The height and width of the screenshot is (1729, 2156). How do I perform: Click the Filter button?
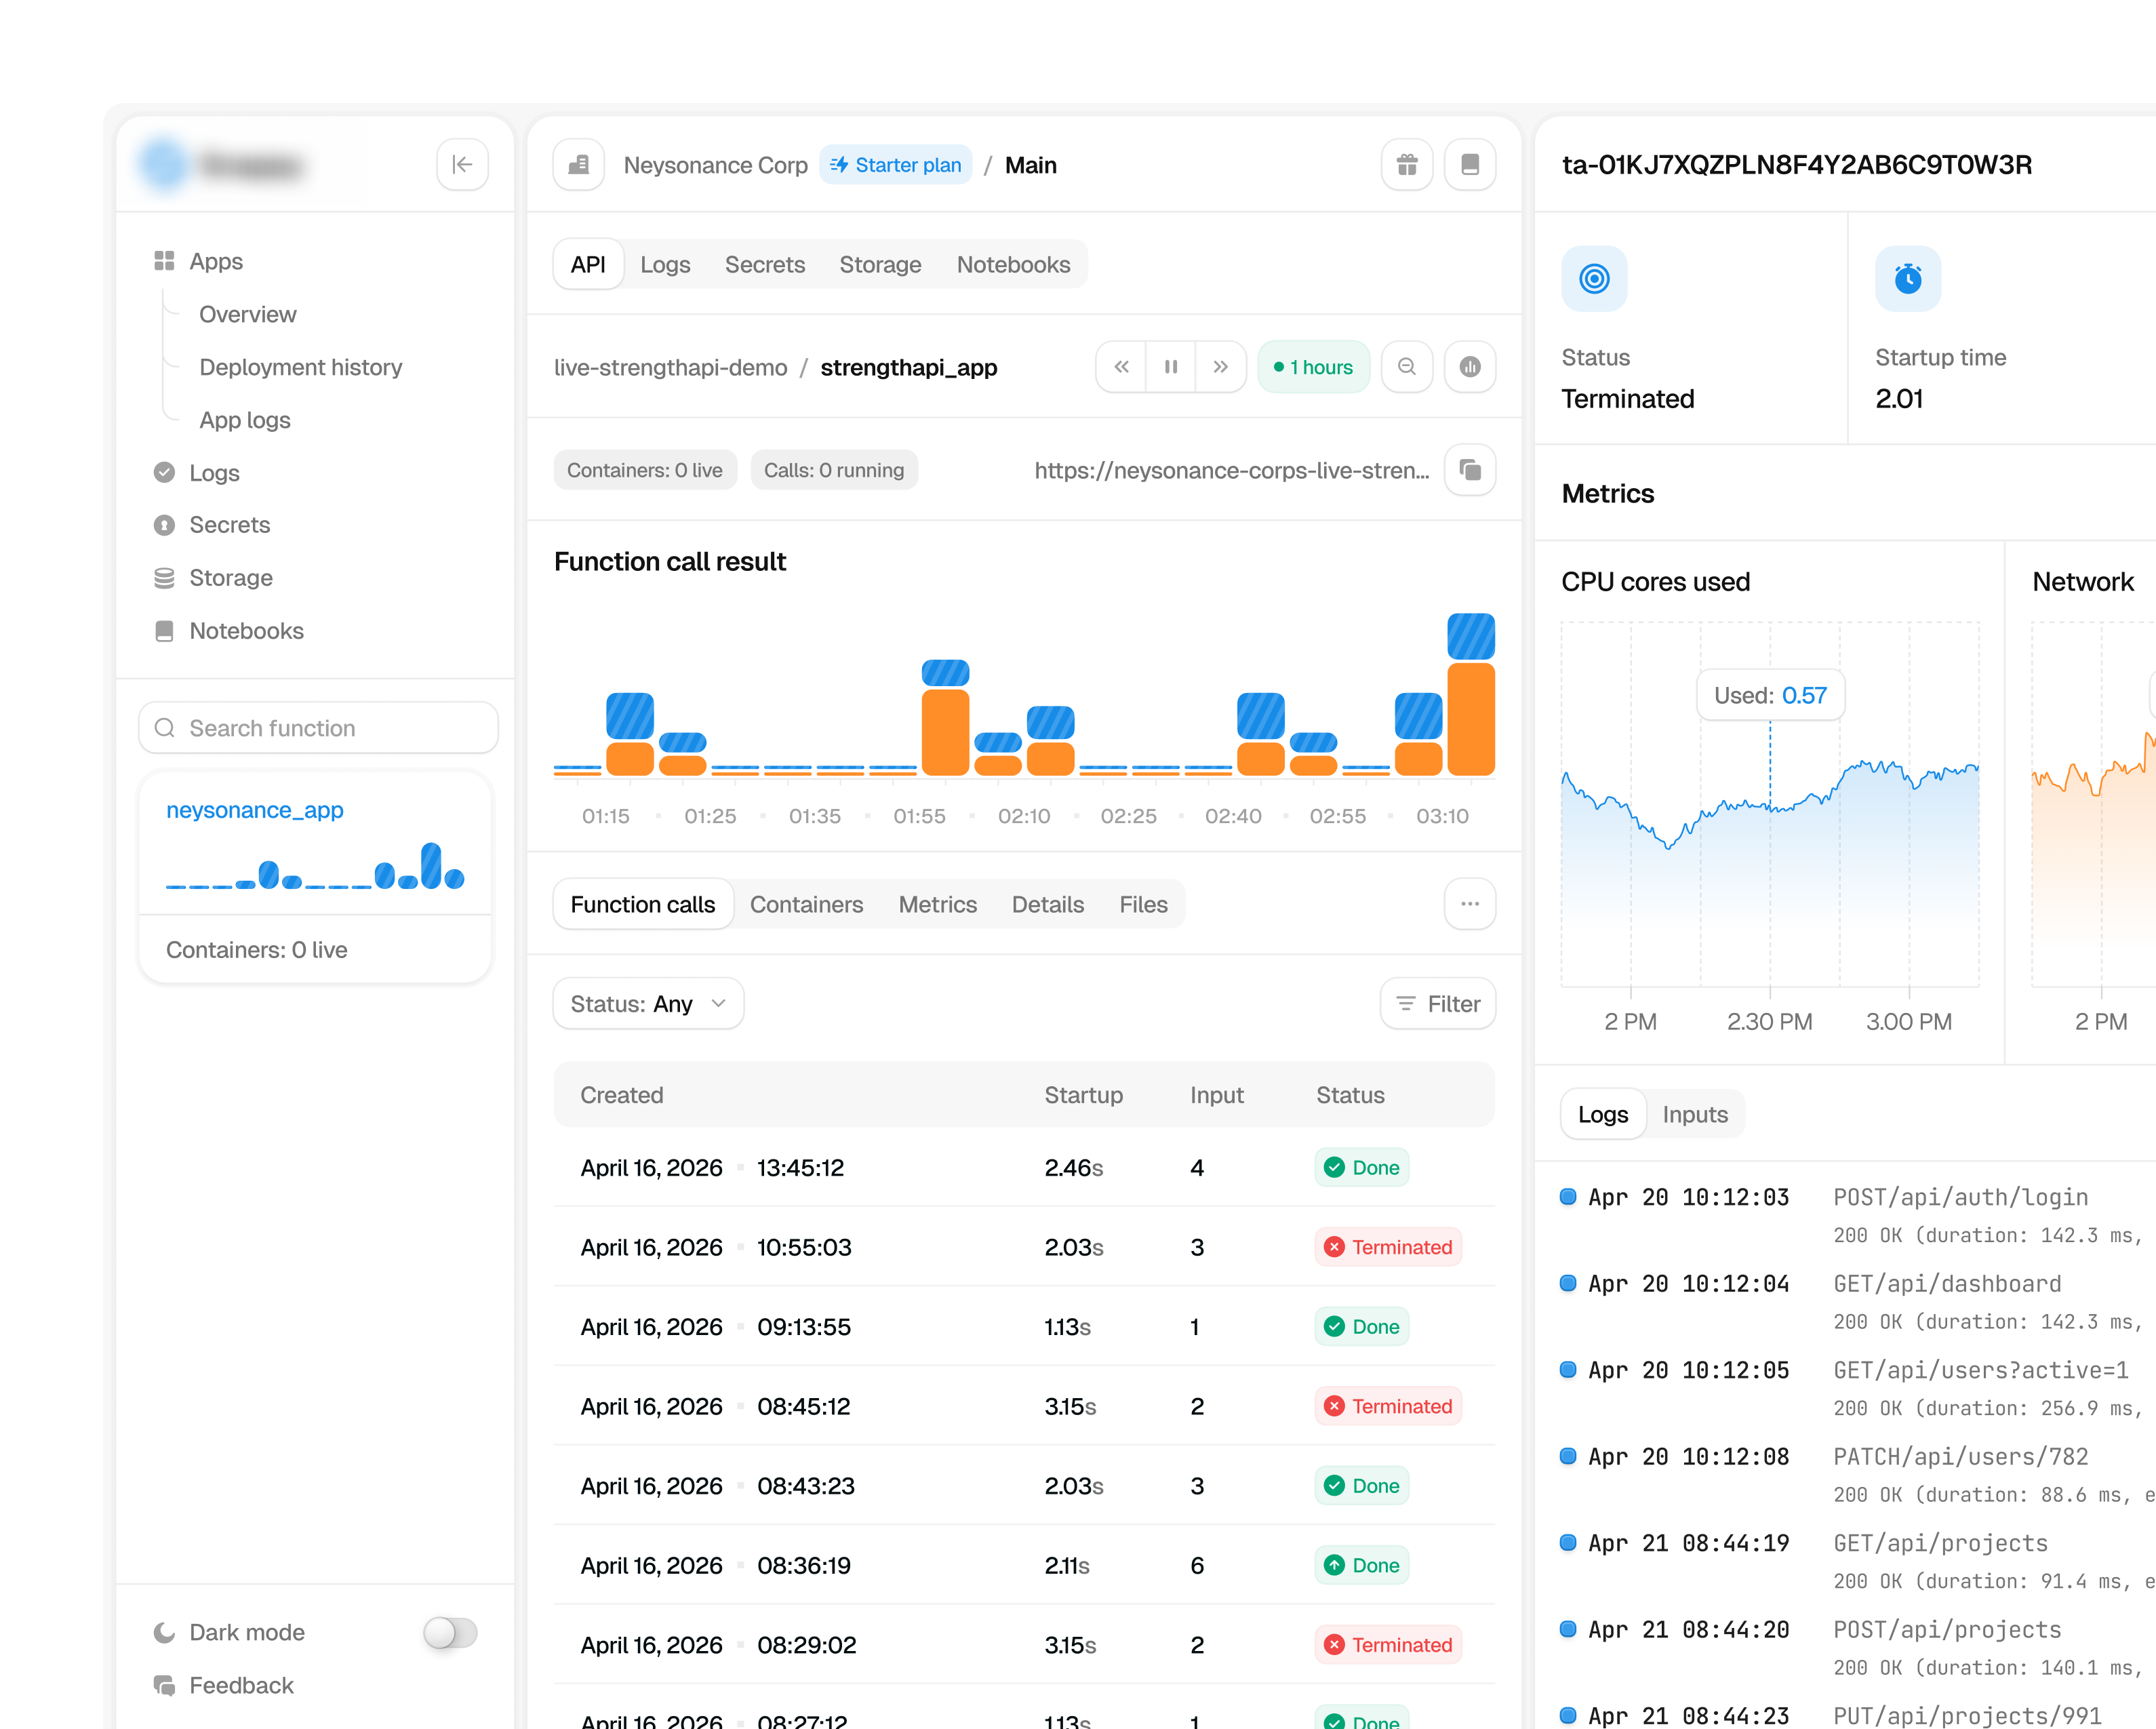click(1437, 1003)
